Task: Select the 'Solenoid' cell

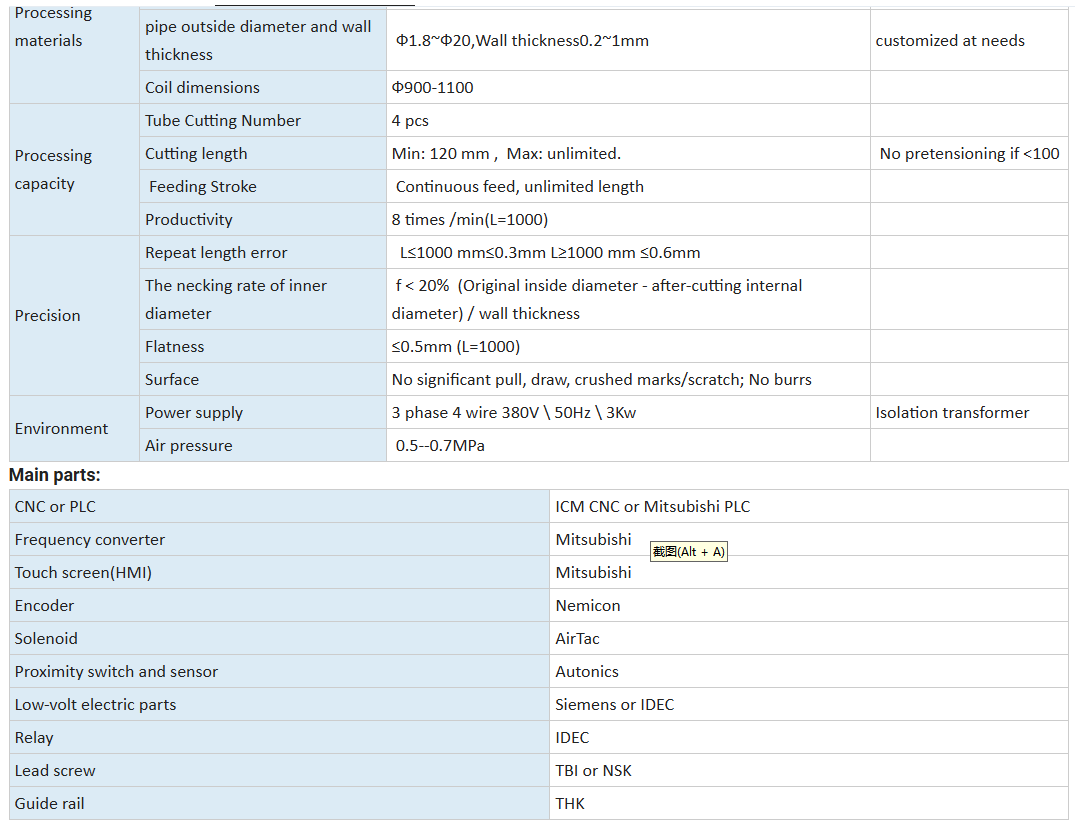Action: 279,638
